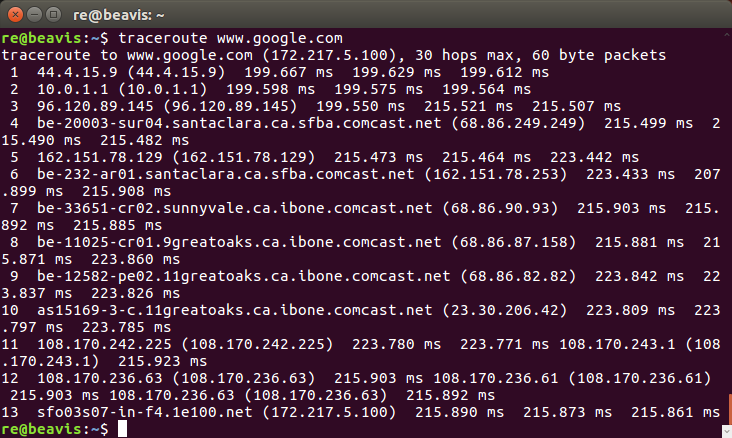Click the traceroute www.google.com command text
Image resolution: width=732 pixels, height=438 pixels.
click(231, 38)
